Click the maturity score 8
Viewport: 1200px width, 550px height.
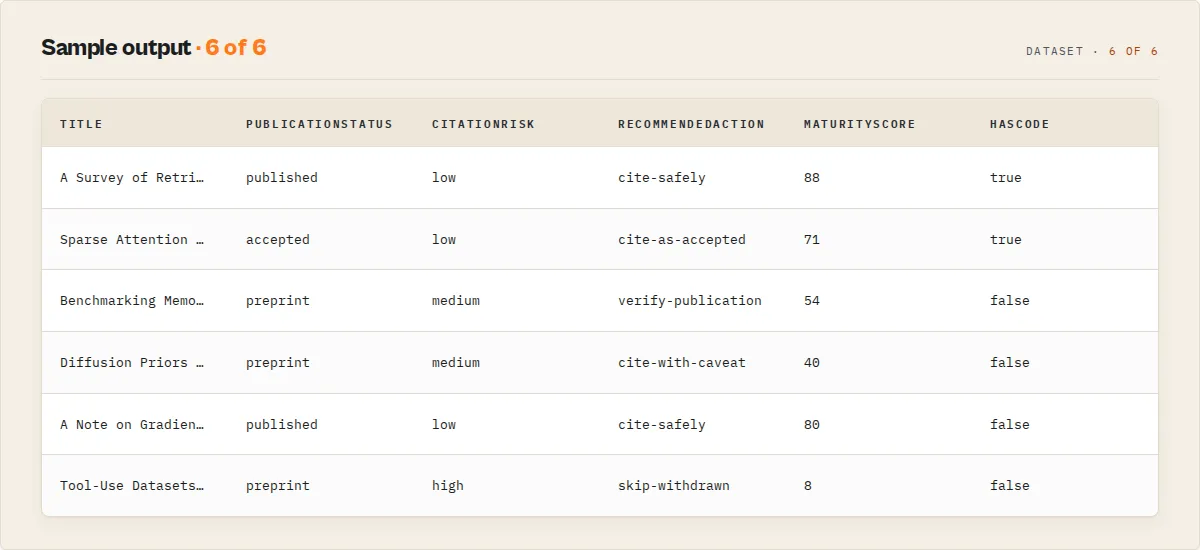tap(808, 486)
